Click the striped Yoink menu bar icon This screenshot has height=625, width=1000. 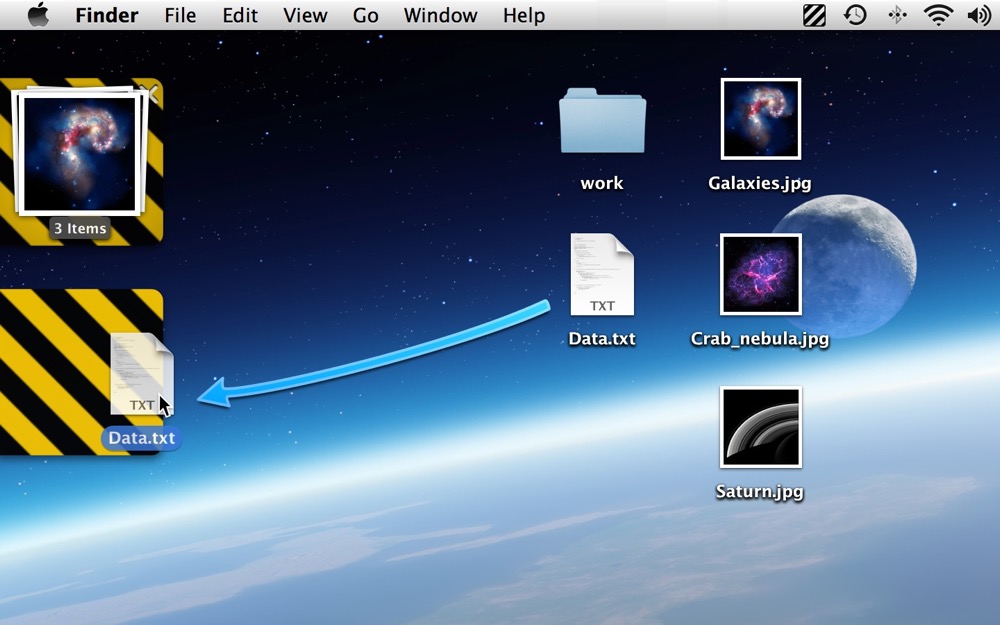(814, 15)
